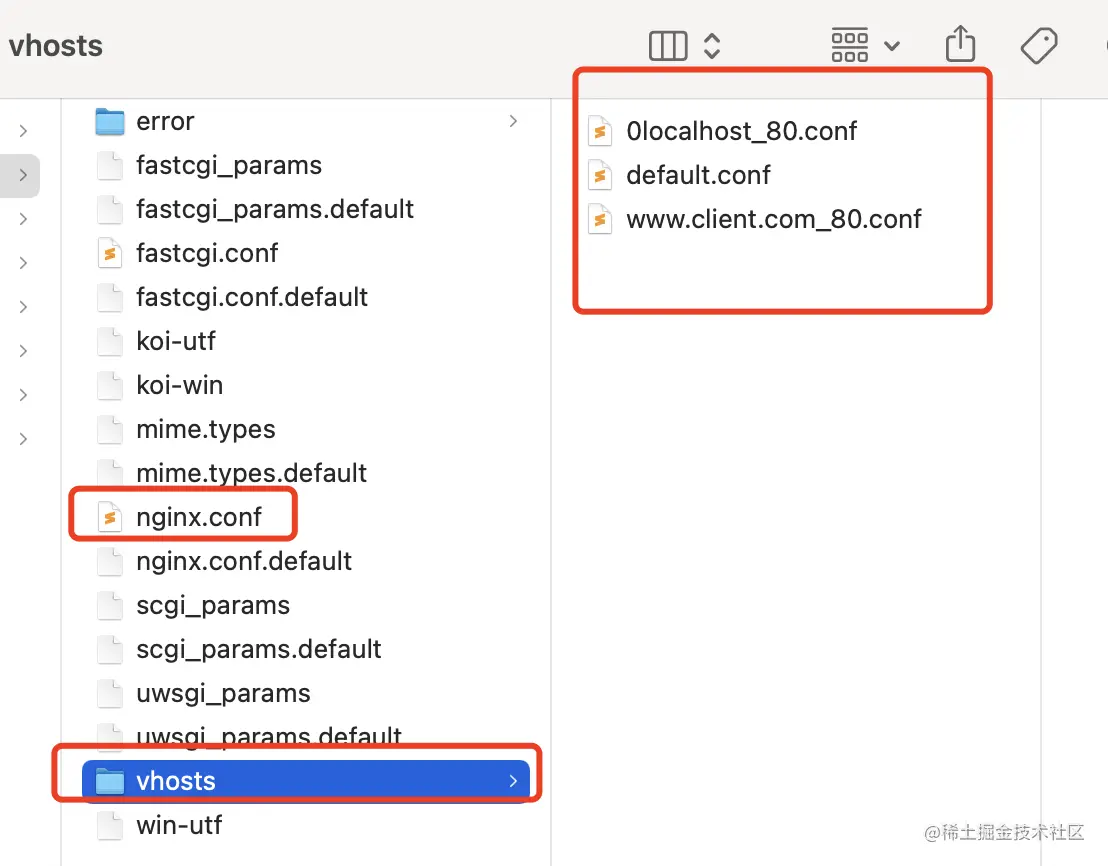Select nginx.conf.default file icon
The image size is (1108, 866).
point(110,561)
